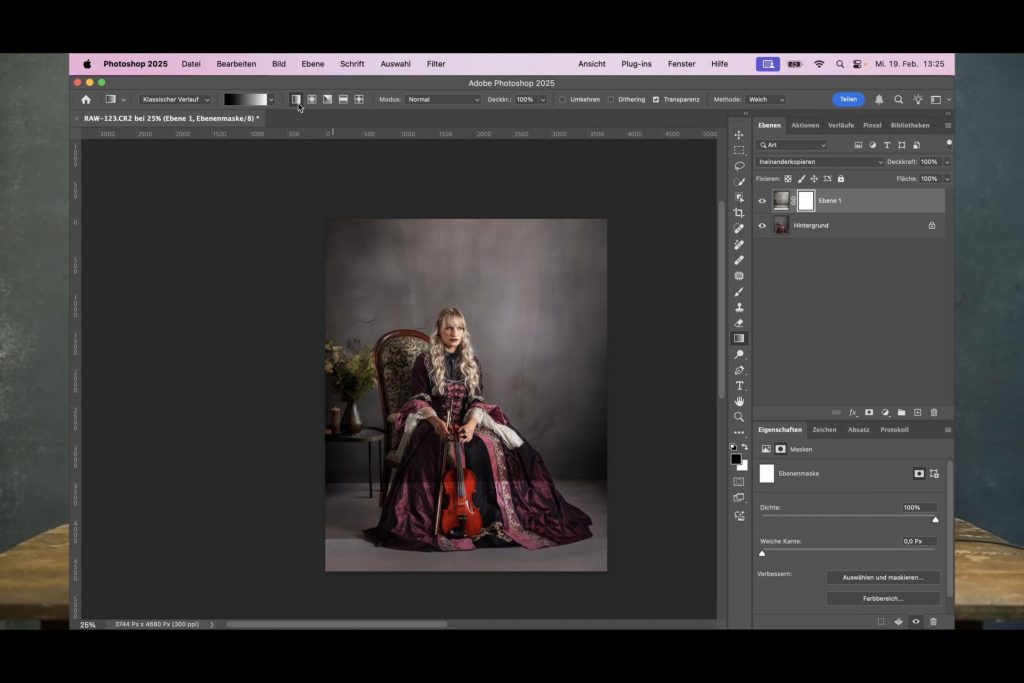The width and height of the screenshot is (1024, 683).
Task: Click the radial gradient style icon
Action: [x=312, y=100]
